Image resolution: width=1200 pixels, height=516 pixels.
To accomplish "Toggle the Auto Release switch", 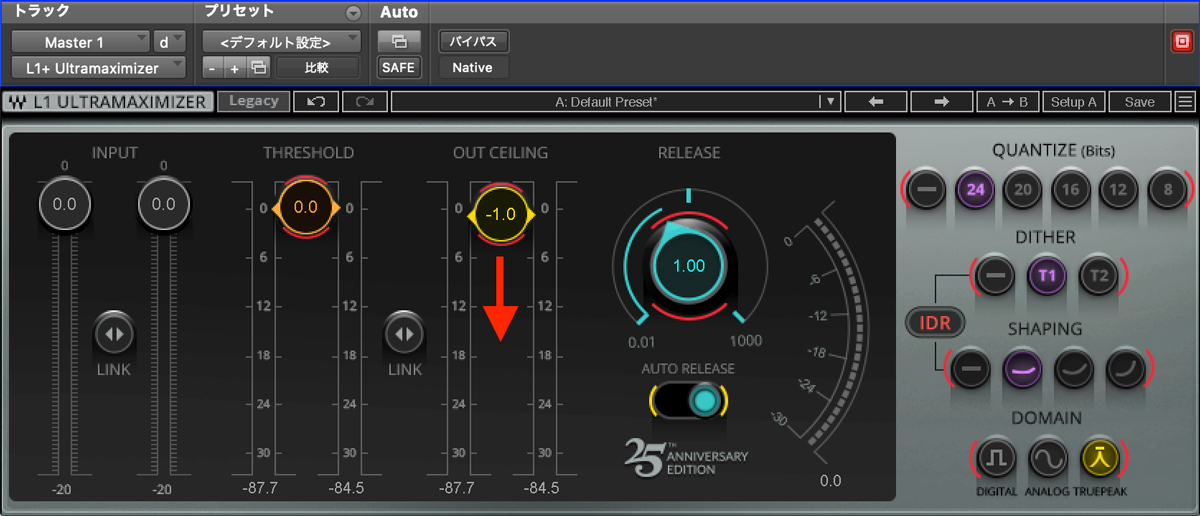I will pyautogui.click(x=689, y=401).
